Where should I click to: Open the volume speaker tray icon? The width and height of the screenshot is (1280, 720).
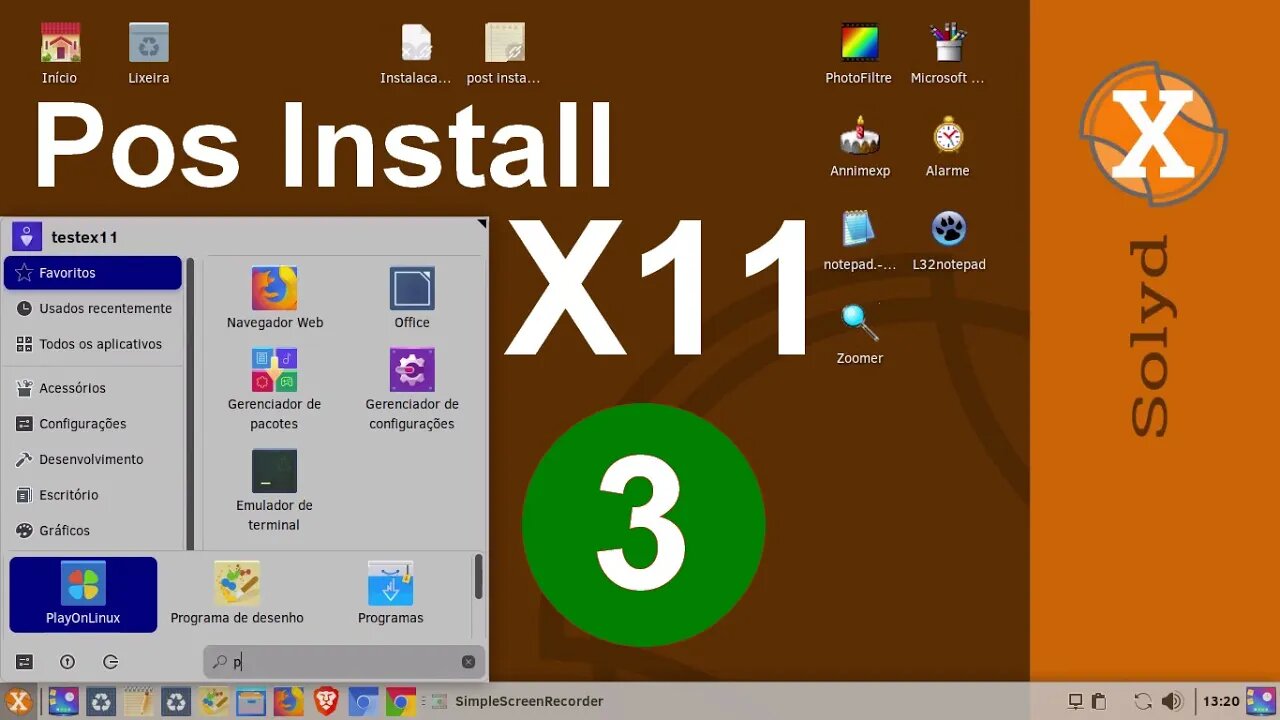[x=1172, y=701]
